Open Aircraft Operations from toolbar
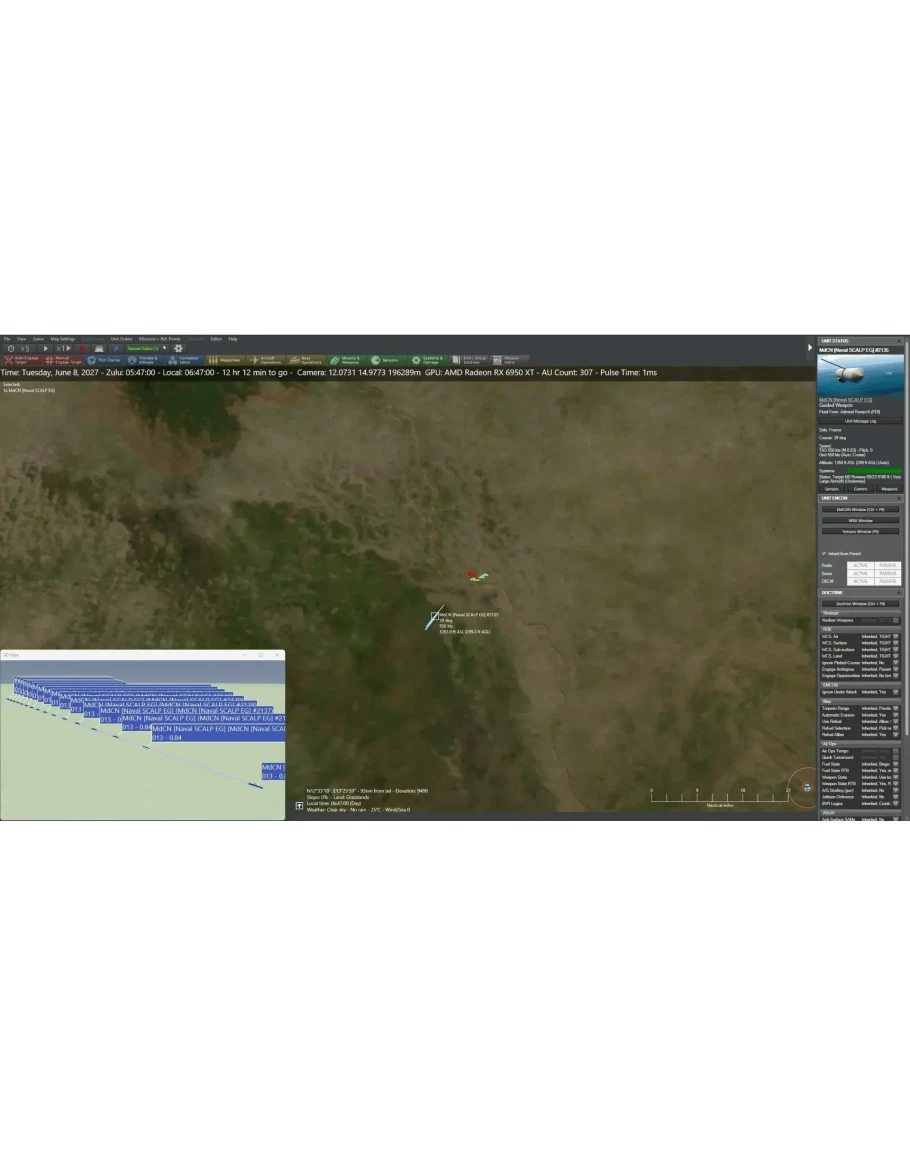 coord(265,360)
